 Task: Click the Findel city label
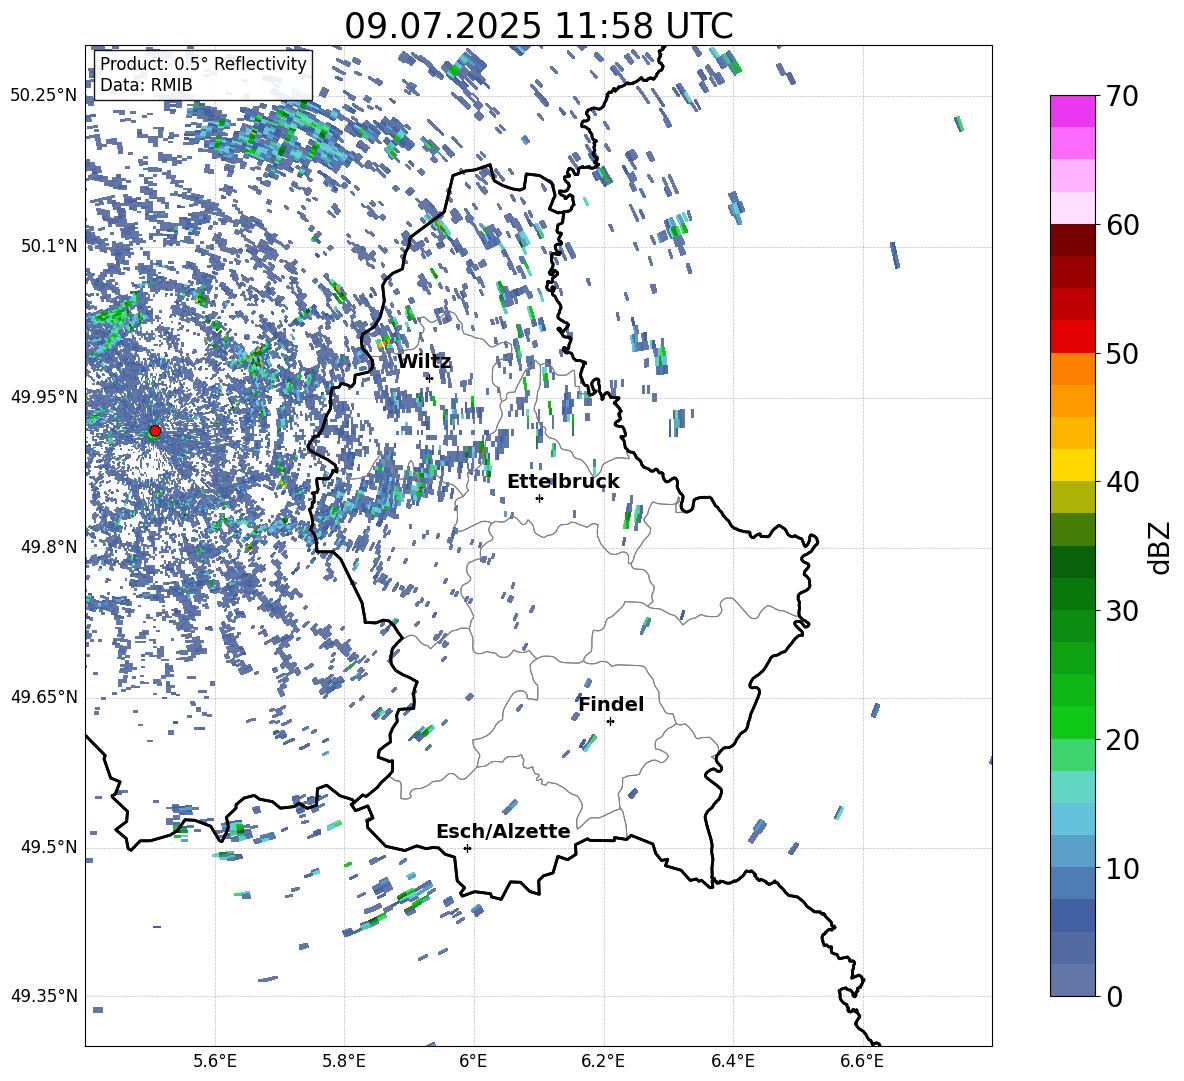click(x=611, y=704)
